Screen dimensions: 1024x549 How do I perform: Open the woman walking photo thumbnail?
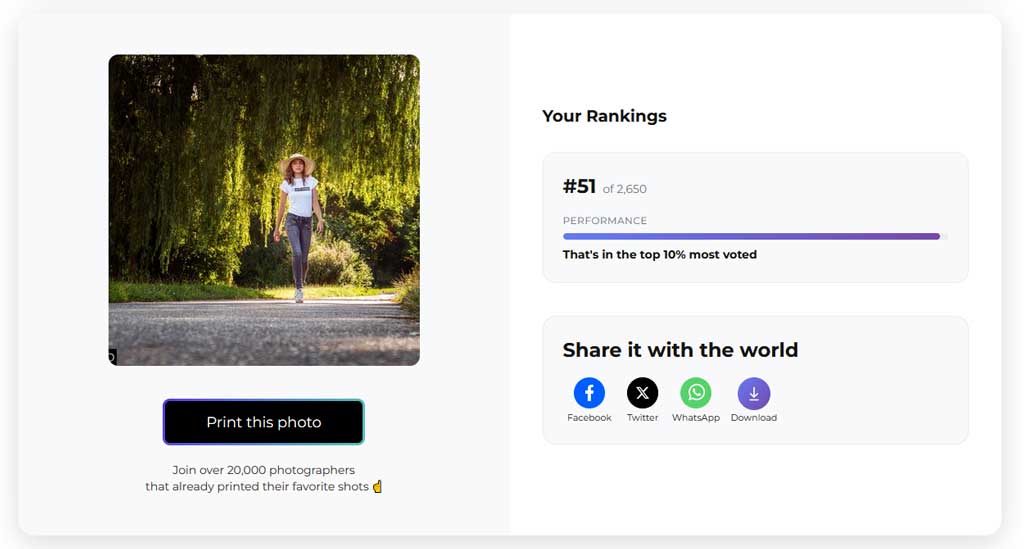coord(264,210)
